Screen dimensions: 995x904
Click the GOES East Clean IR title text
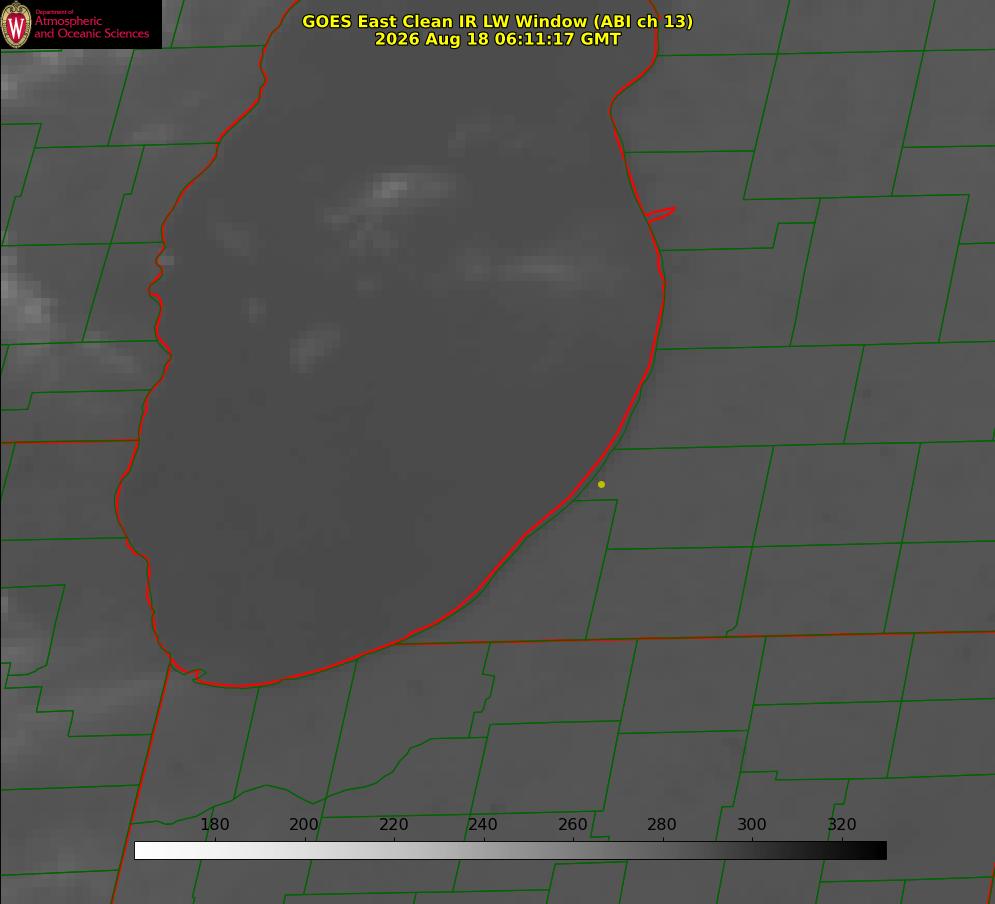click(x=498, y=21)
